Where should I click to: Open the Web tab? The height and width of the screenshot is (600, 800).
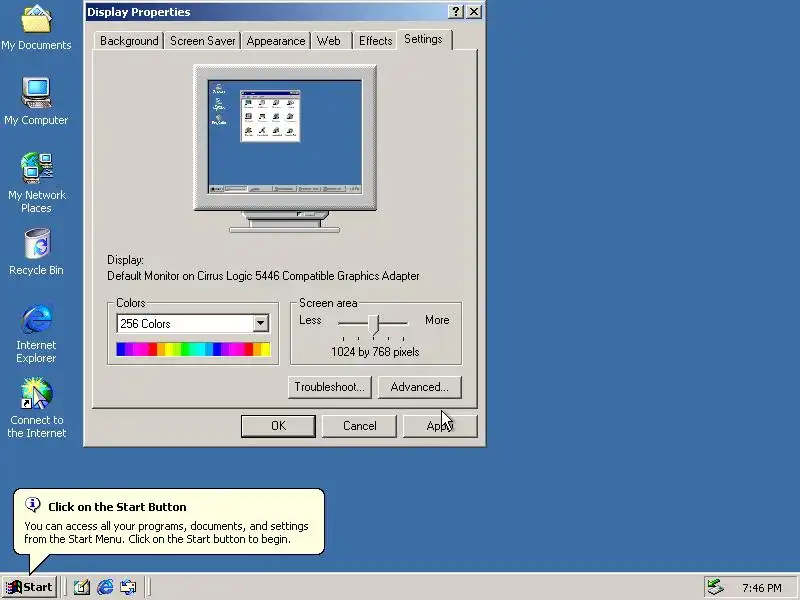pyautogui.click(x=329, y=41)
